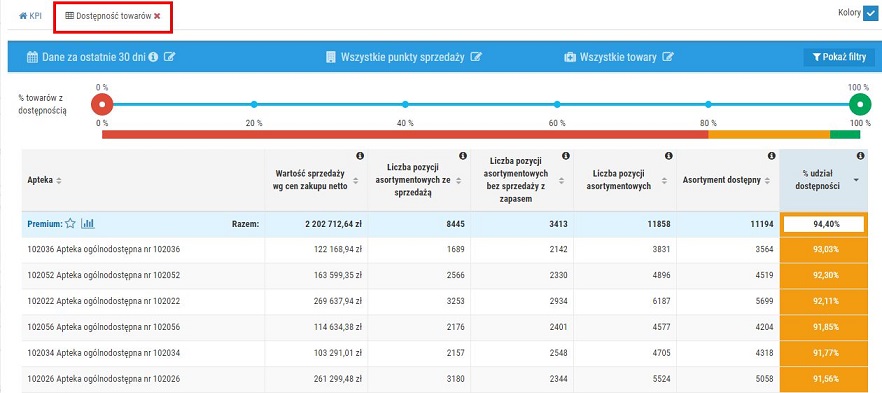Edit the 'Wszystkie towary' filter icon
The width and height of the screenshot is (882, 393).
click(668, 57)
